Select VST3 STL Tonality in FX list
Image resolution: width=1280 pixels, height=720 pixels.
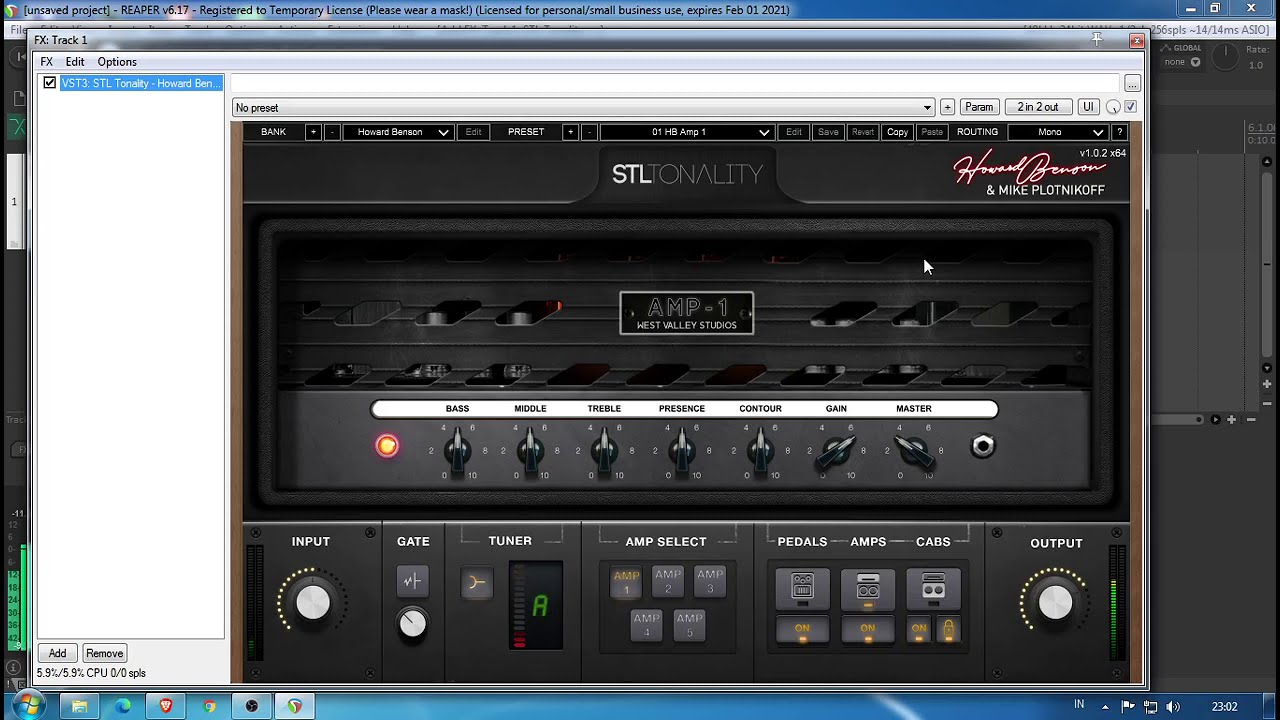[140, 83]
